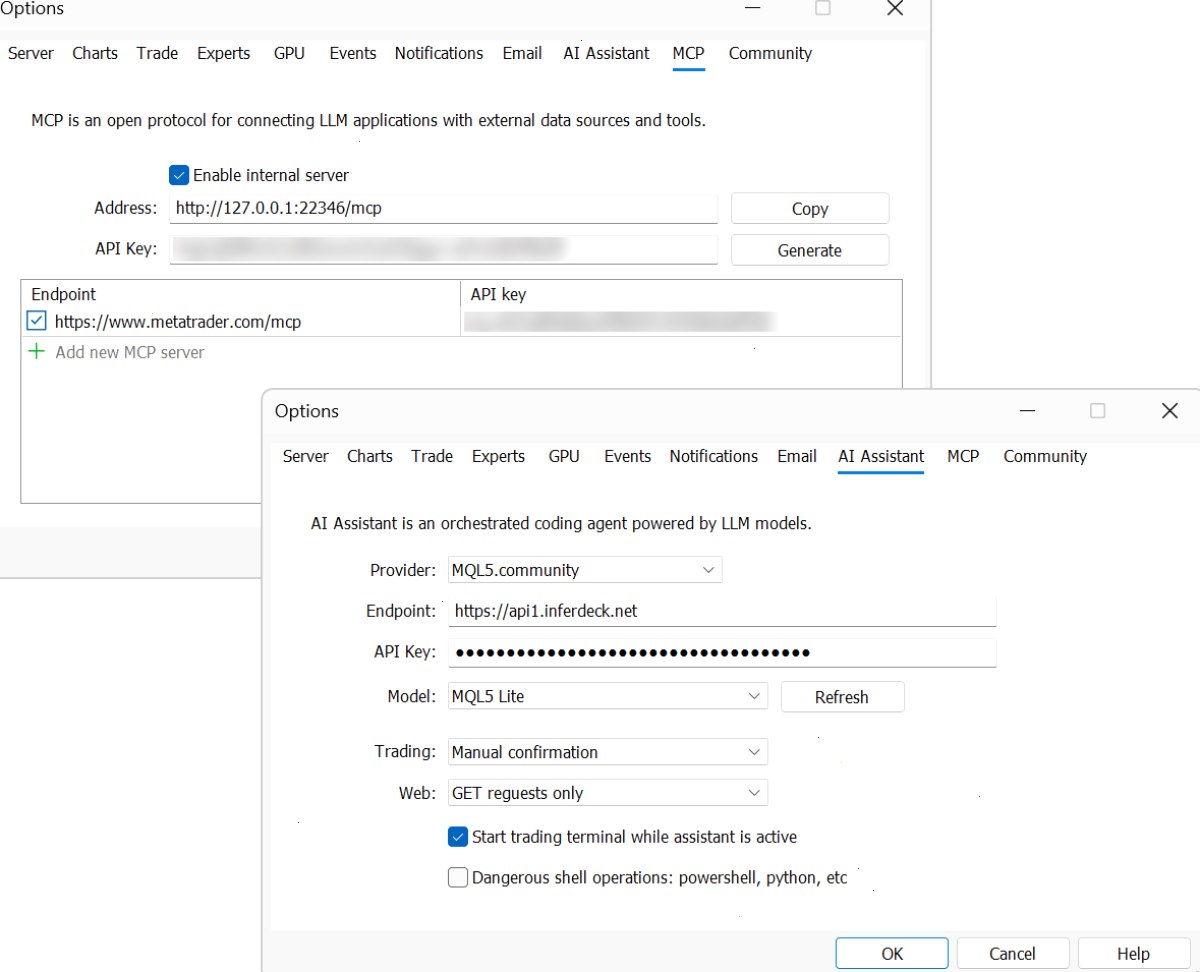This screenshot has width=1200, height=972.
Task: Open the Model dropdown showing MQL5 Lite
Action: (608, 696)
